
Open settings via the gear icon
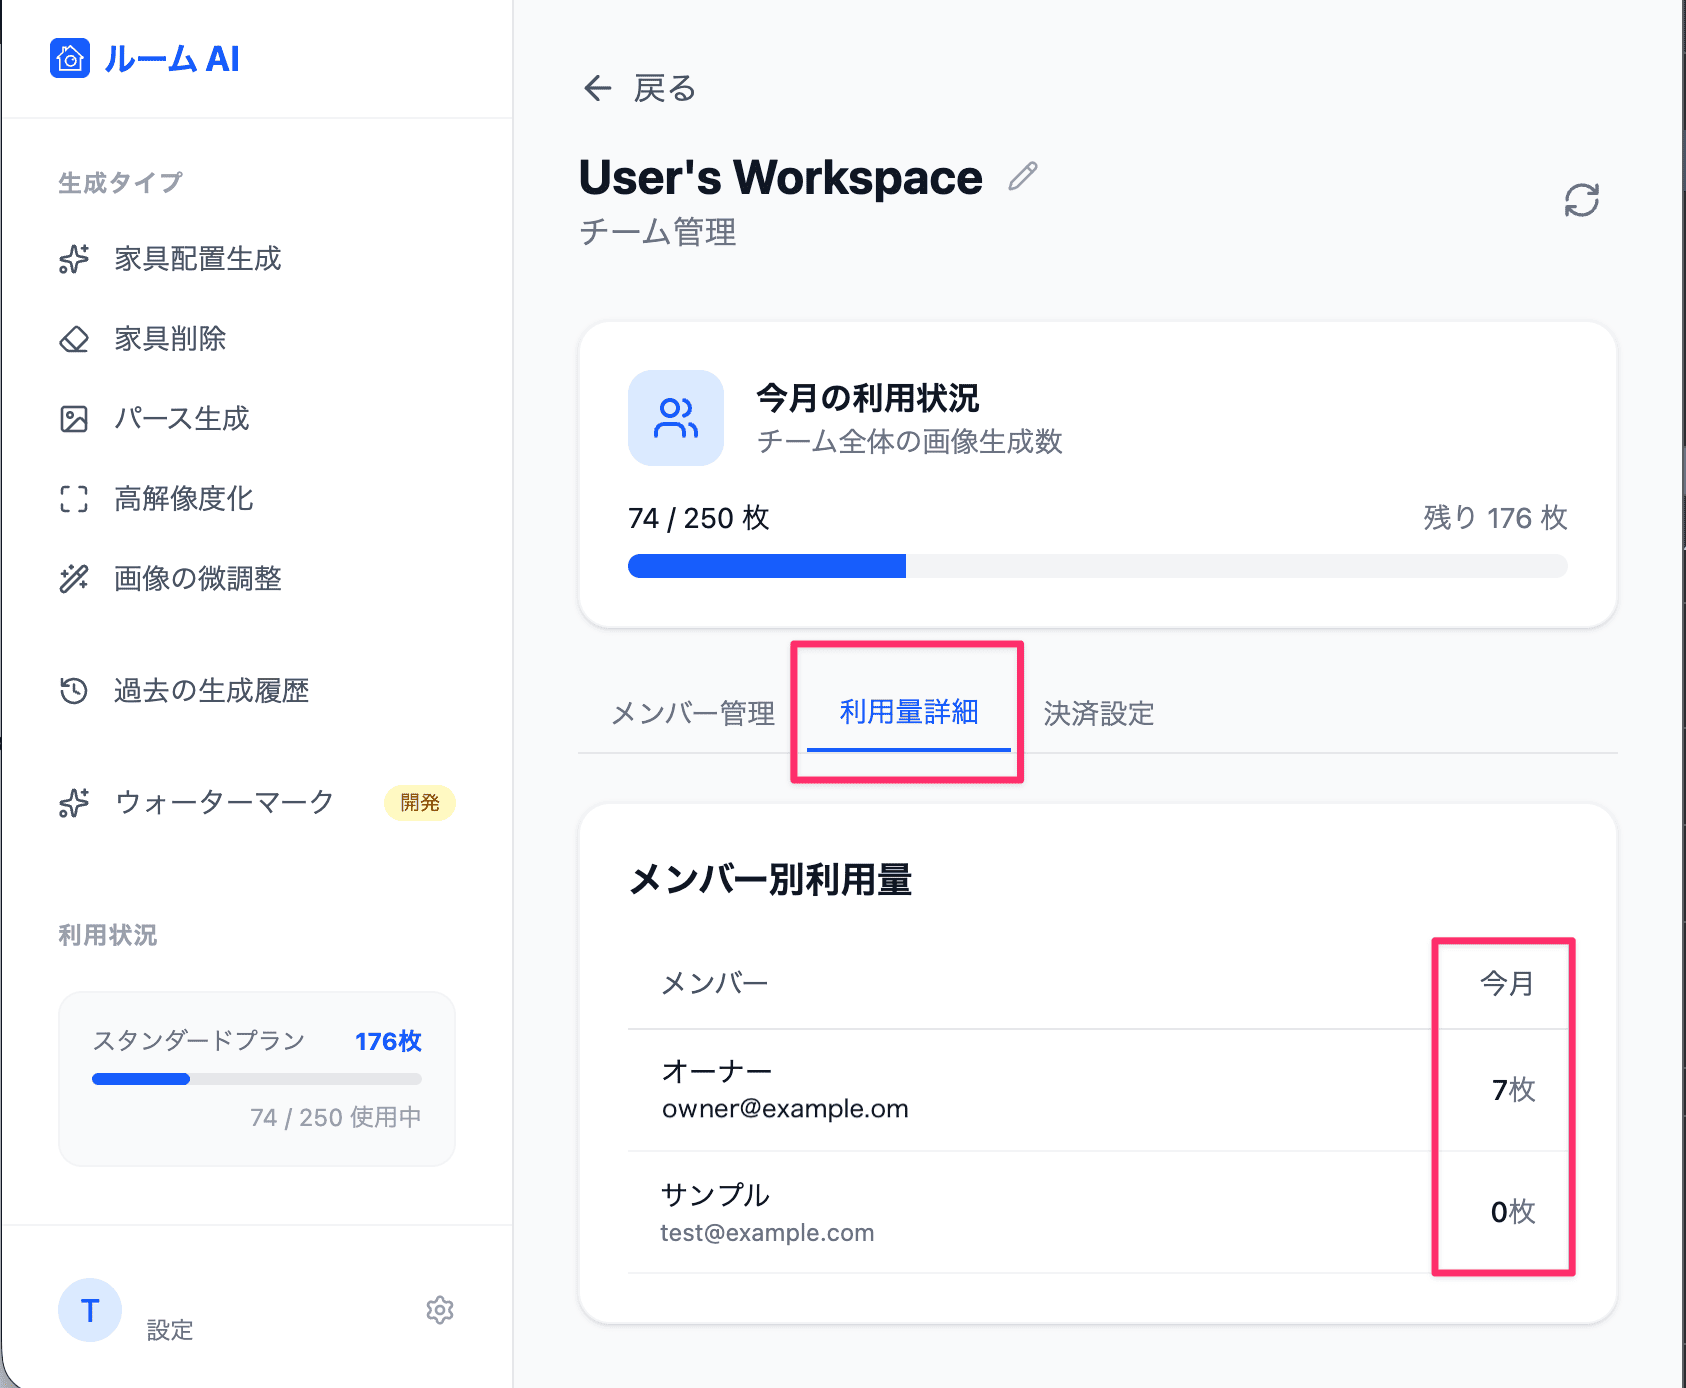point(440,1310)
